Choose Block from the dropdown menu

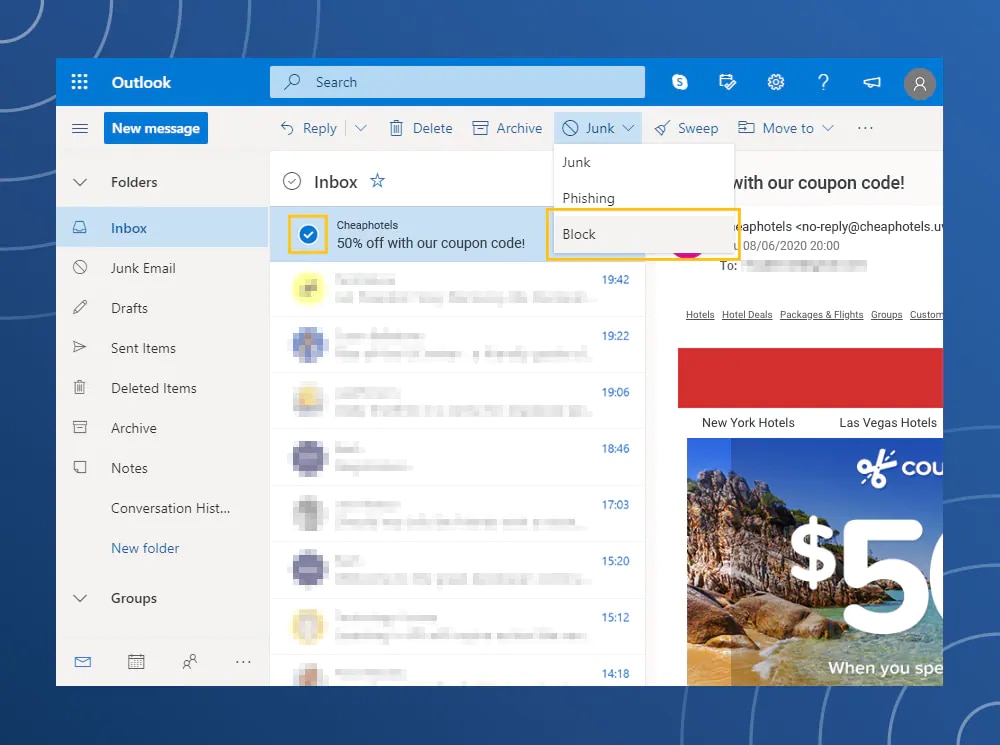tap(644, 234)
